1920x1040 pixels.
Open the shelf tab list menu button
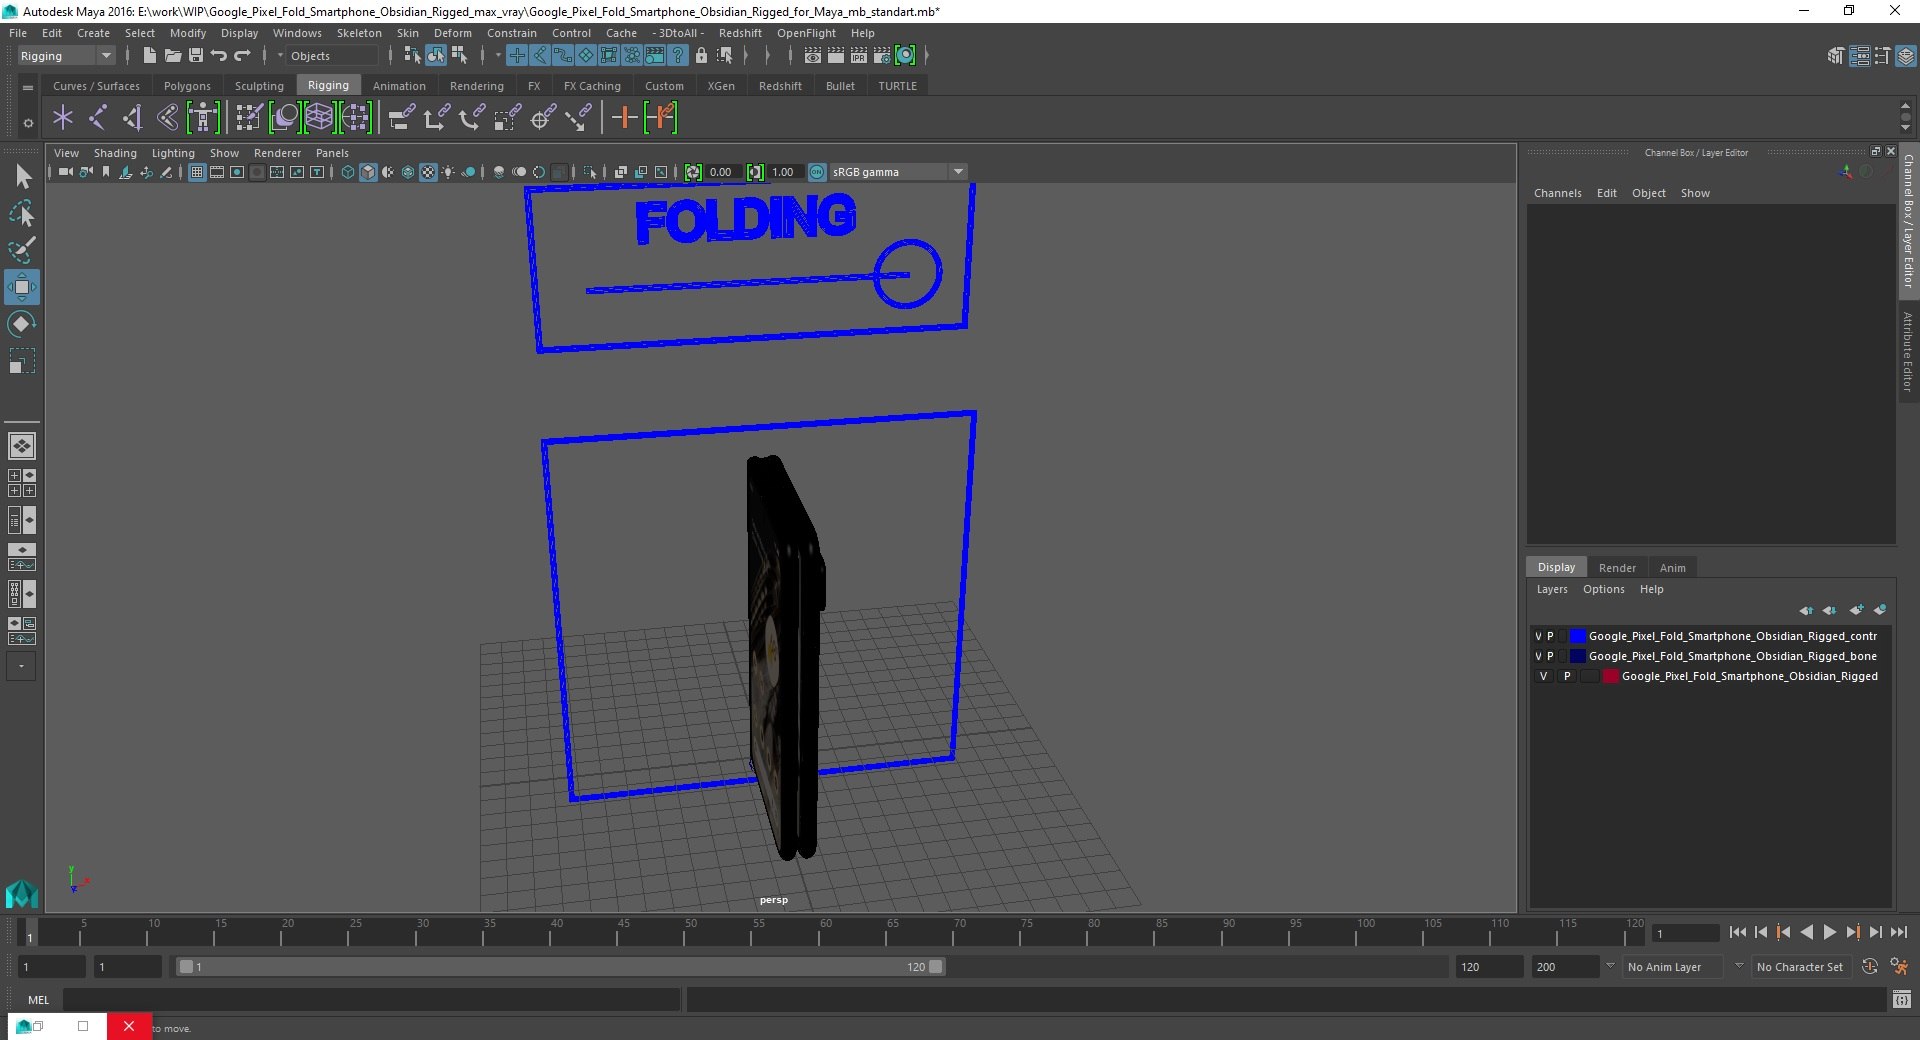pyautogui.click(x=28, y=88)
